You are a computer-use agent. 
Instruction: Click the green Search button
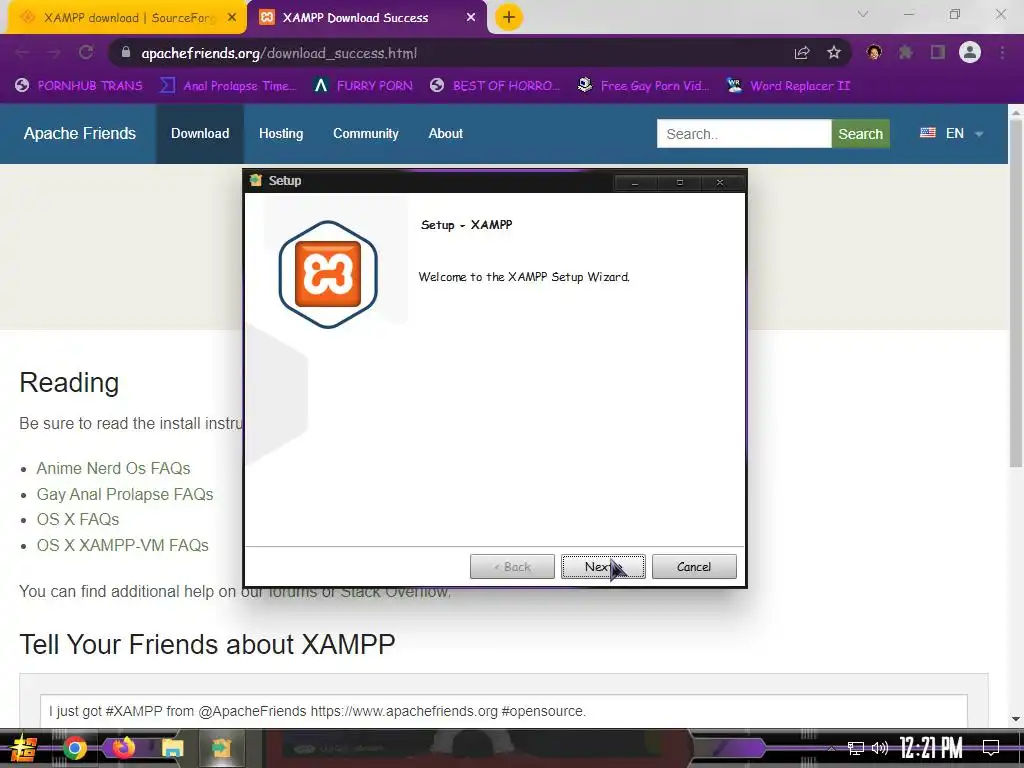tap(860, 134)
